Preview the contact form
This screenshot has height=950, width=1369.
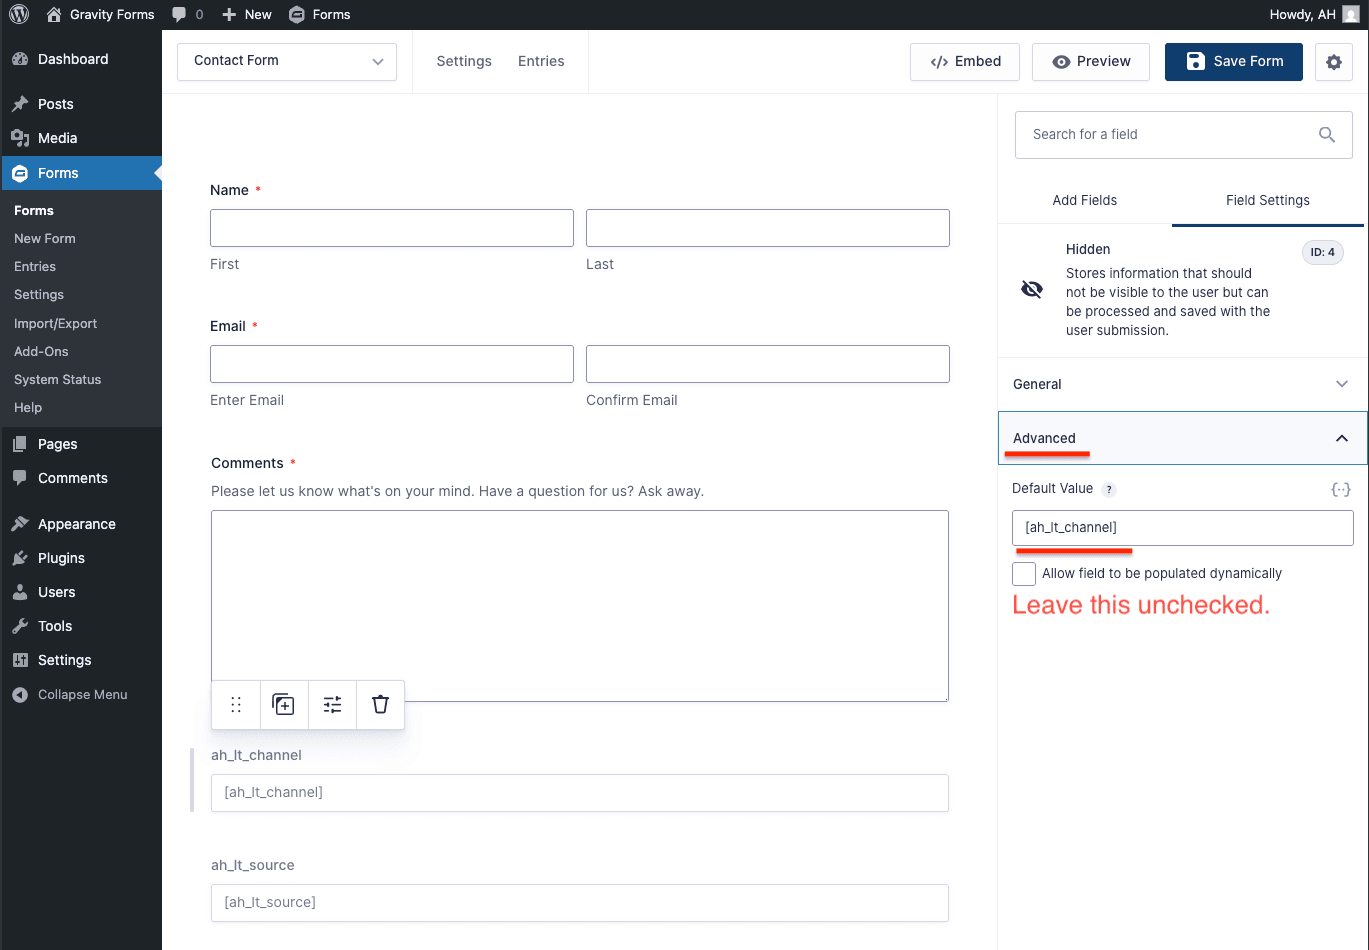click(x=1090, y=61)
